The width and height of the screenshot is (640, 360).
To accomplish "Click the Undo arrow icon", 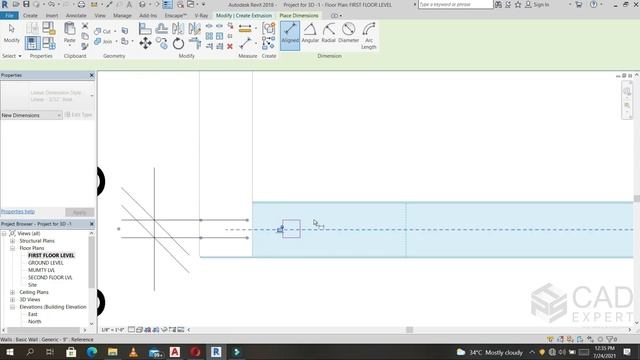I will click(51, 4).
